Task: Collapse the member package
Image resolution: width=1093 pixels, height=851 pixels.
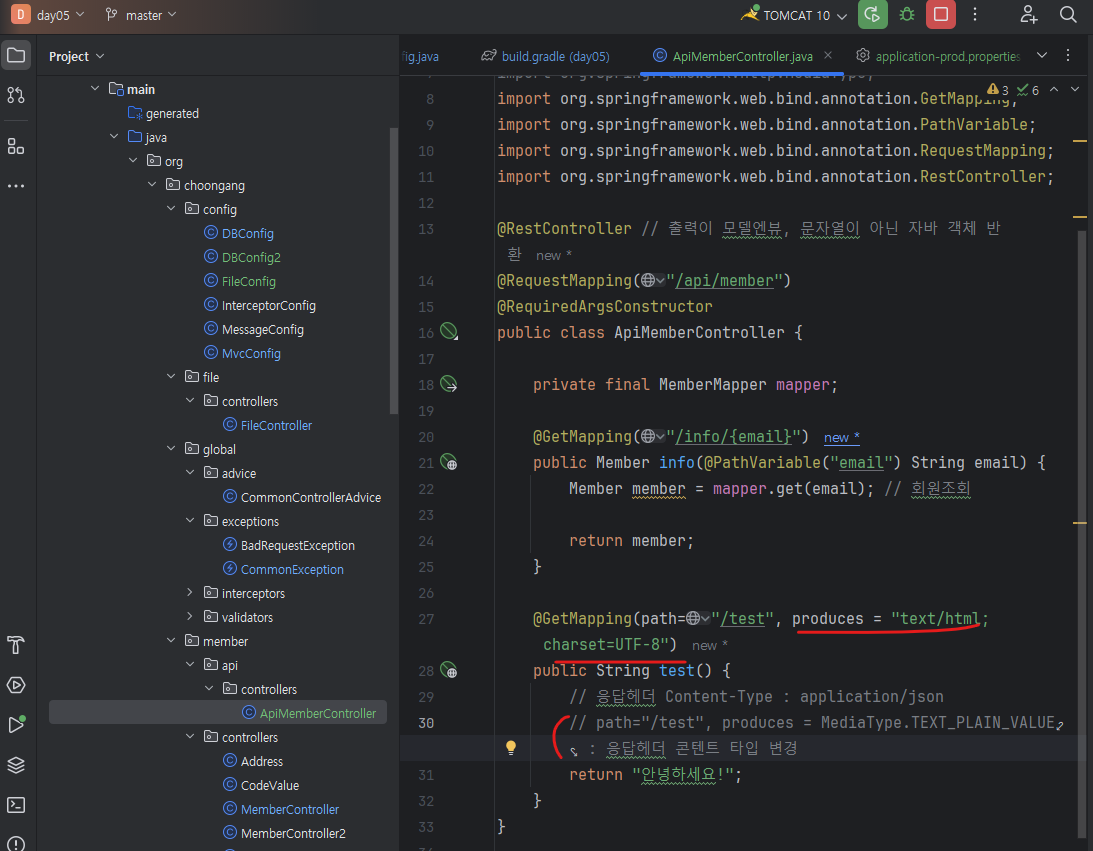Action: point(171,640)
